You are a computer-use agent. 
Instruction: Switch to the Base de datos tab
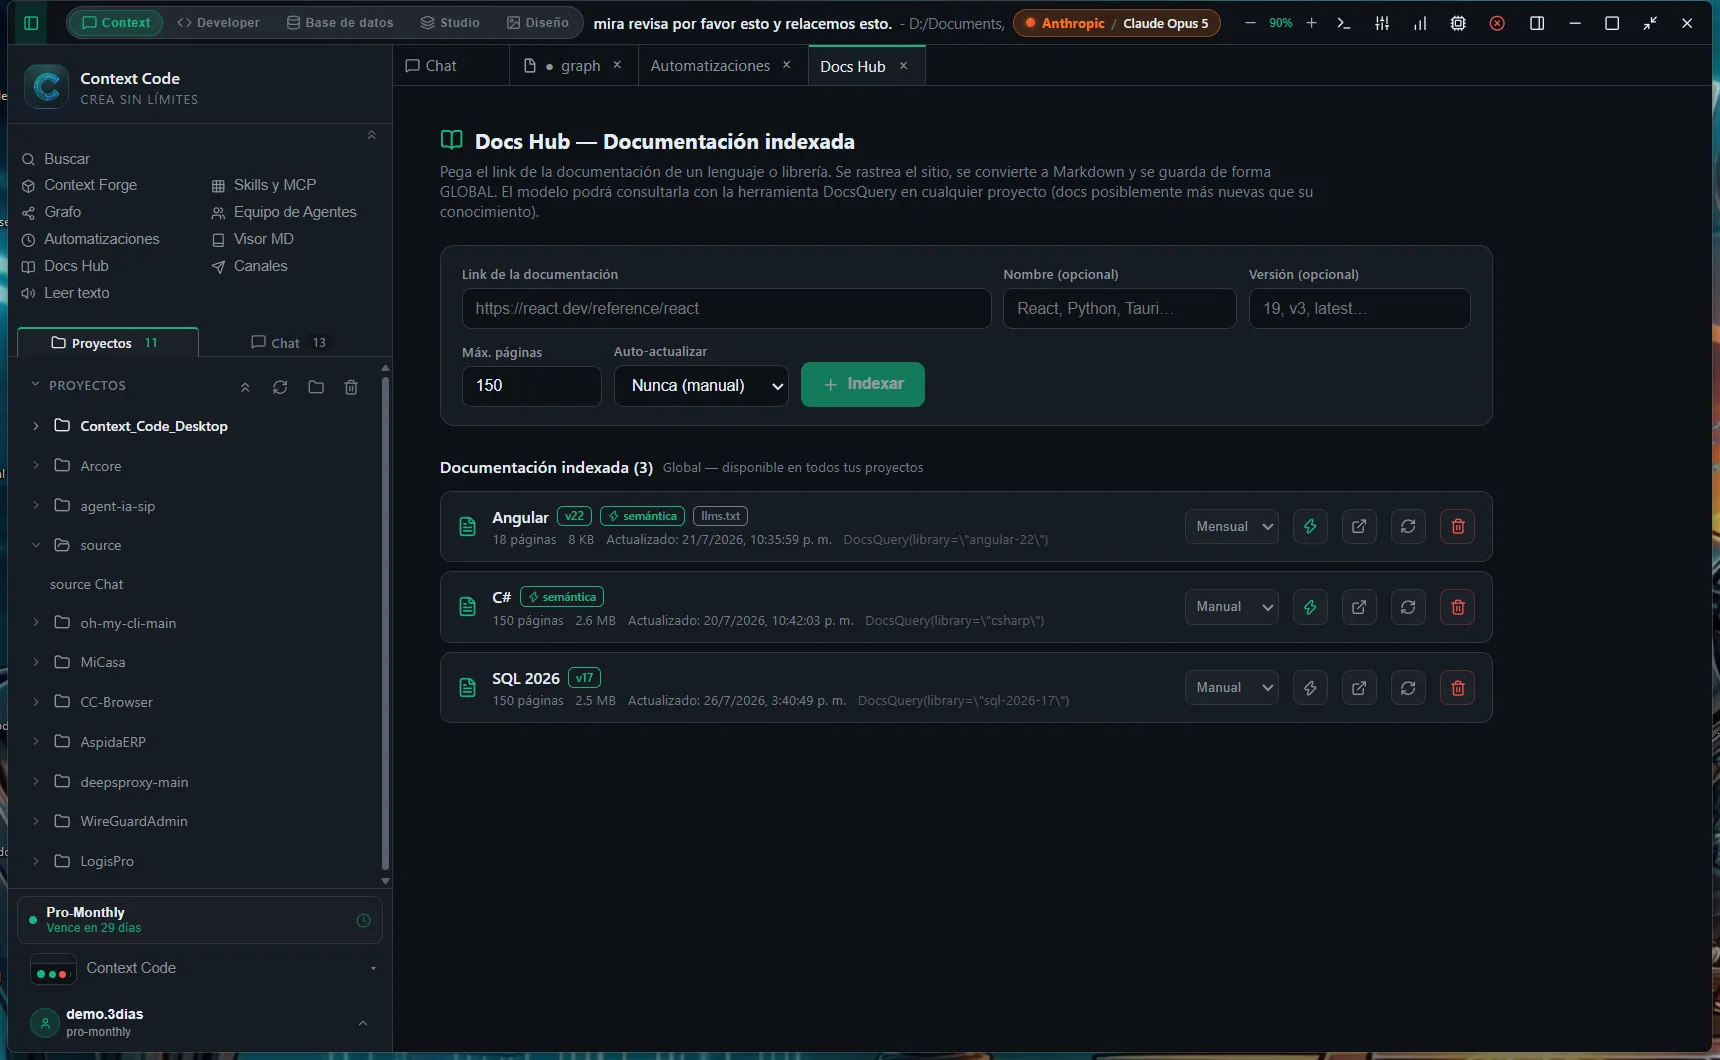pos(340,23)
